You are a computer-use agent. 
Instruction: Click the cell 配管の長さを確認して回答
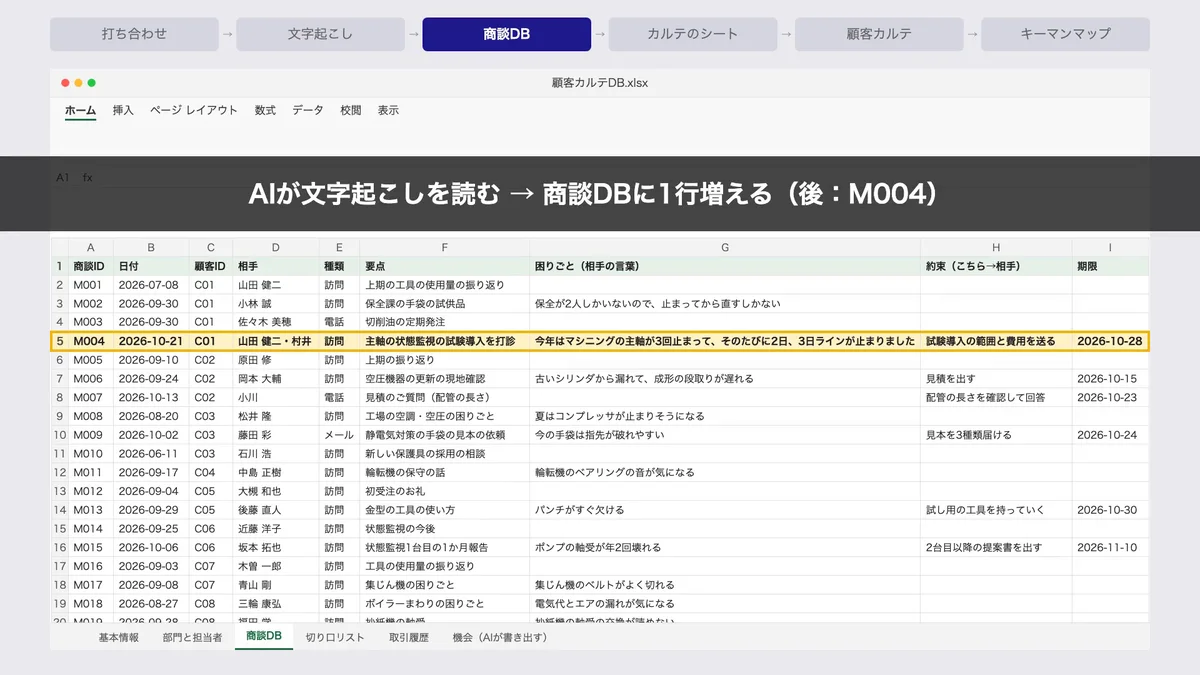coord(997,397)
